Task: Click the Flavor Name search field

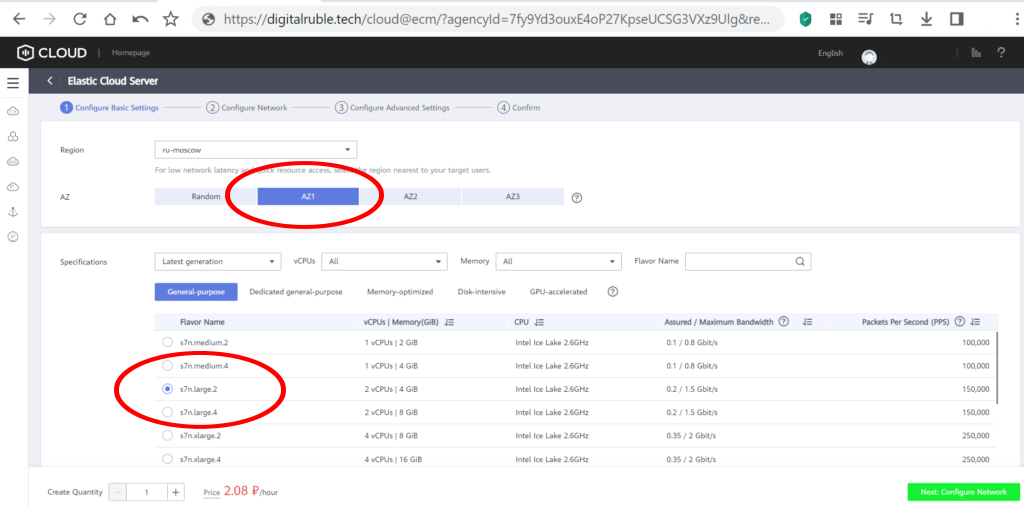Action: tap(748, 261)
